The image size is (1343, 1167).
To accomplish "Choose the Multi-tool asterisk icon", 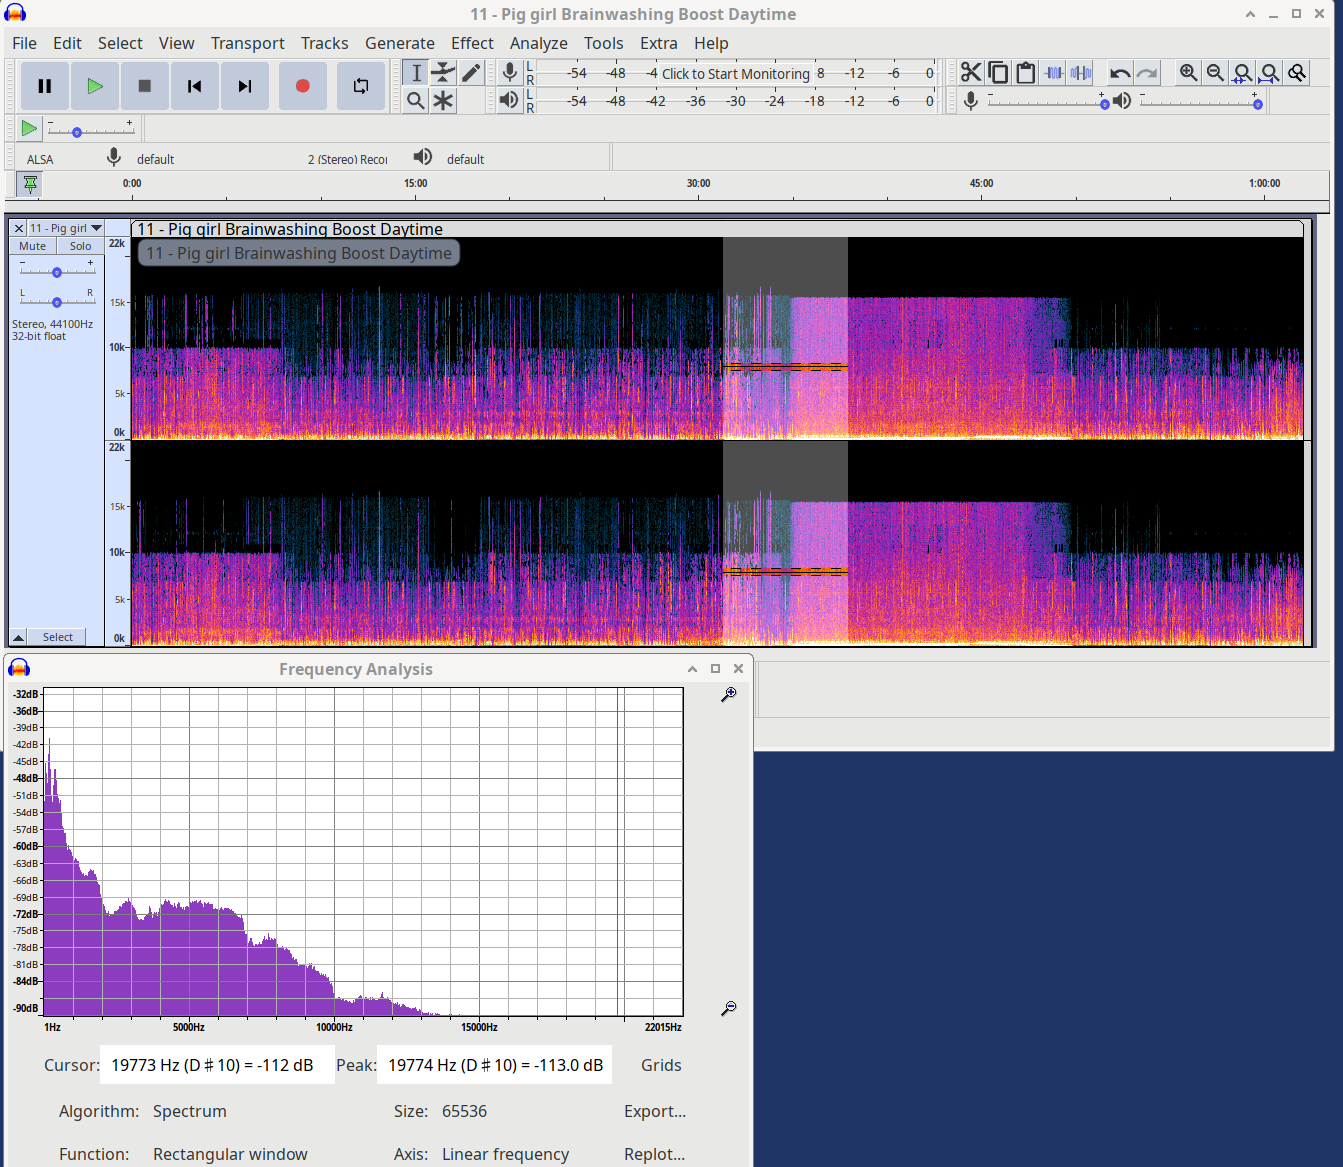I will pos(443,101).
